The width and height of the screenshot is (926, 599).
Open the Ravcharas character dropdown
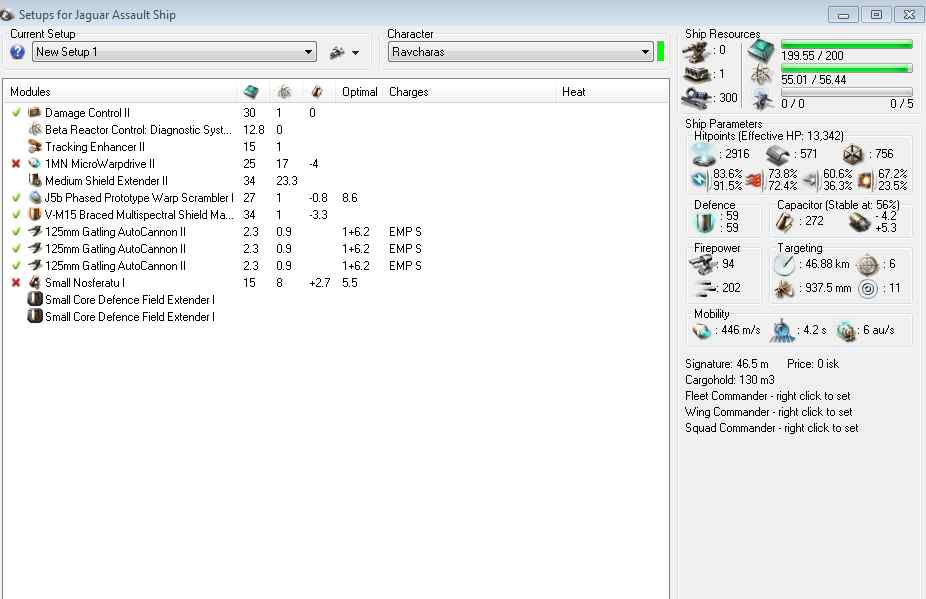520,52
